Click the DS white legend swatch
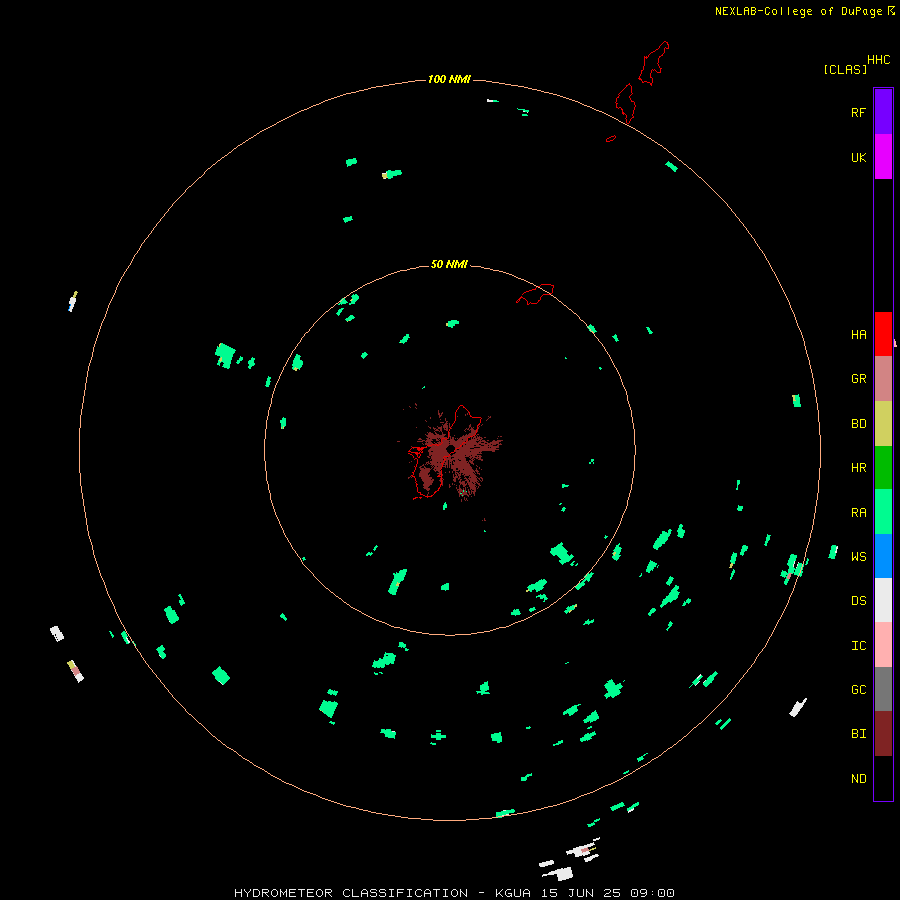The width and height of the screenshot is (900, 900). pos(883,600)
